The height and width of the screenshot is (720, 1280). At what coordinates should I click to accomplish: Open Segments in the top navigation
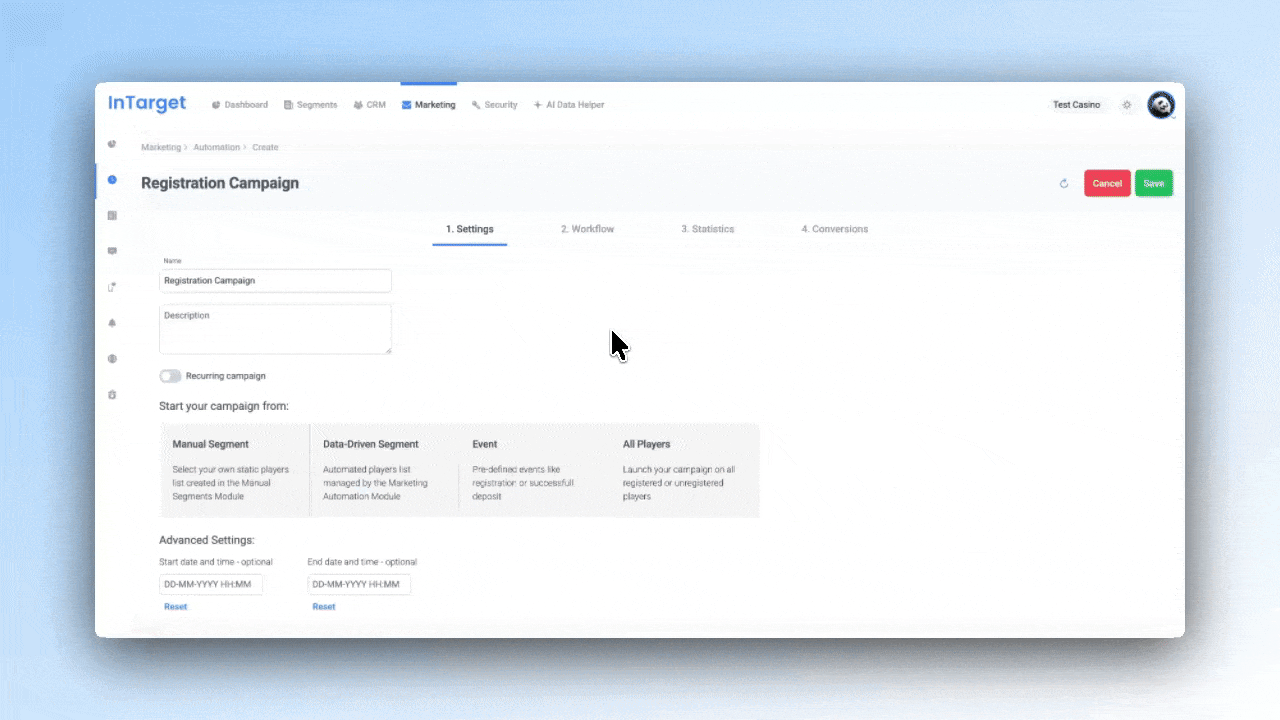click(311, 105)
